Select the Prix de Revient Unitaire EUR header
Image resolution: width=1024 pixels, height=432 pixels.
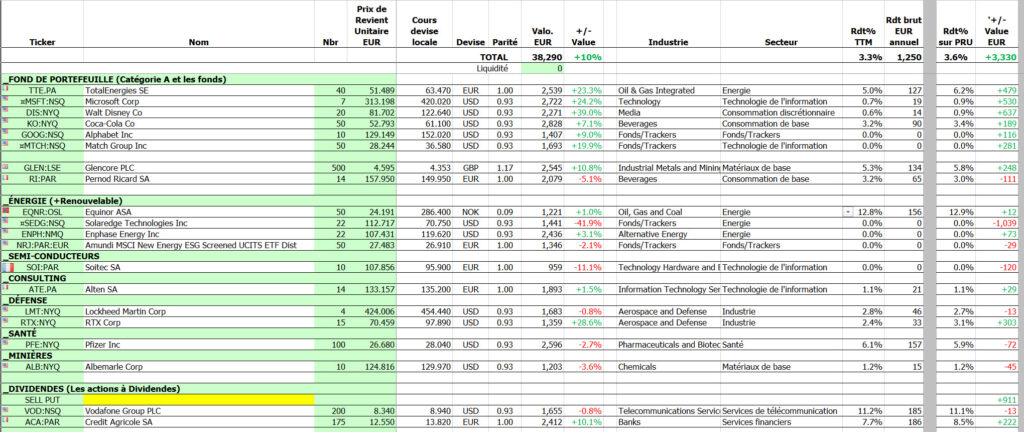click(372, 25)
